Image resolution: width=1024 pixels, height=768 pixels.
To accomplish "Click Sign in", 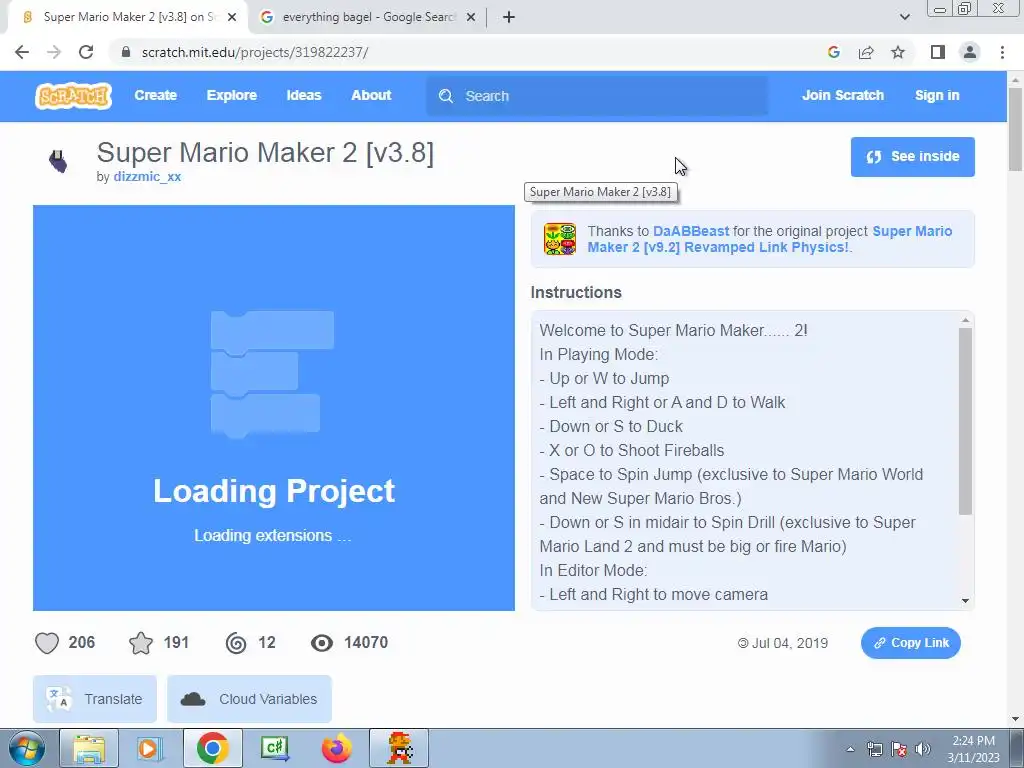I will [x=937, y=95].
